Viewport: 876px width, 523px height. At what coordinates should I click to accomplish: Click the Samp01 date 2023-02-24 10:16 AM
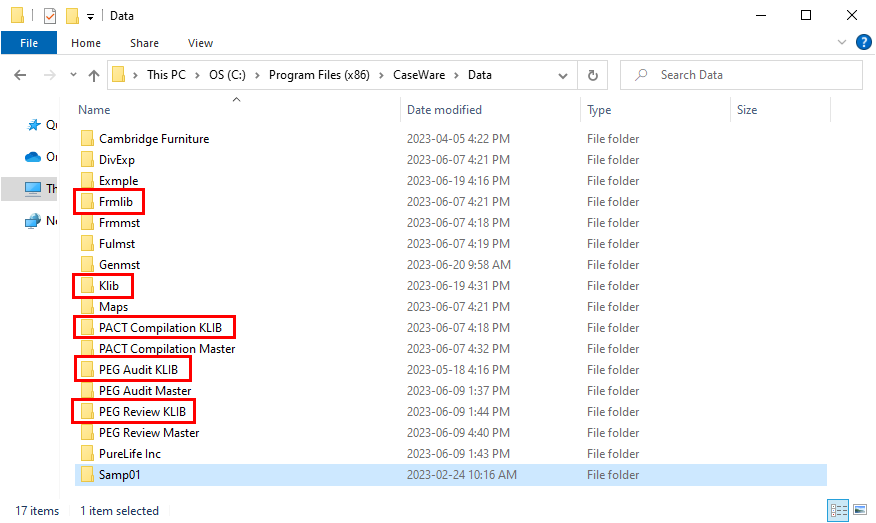pyautogui.click(x=461, y=475)
